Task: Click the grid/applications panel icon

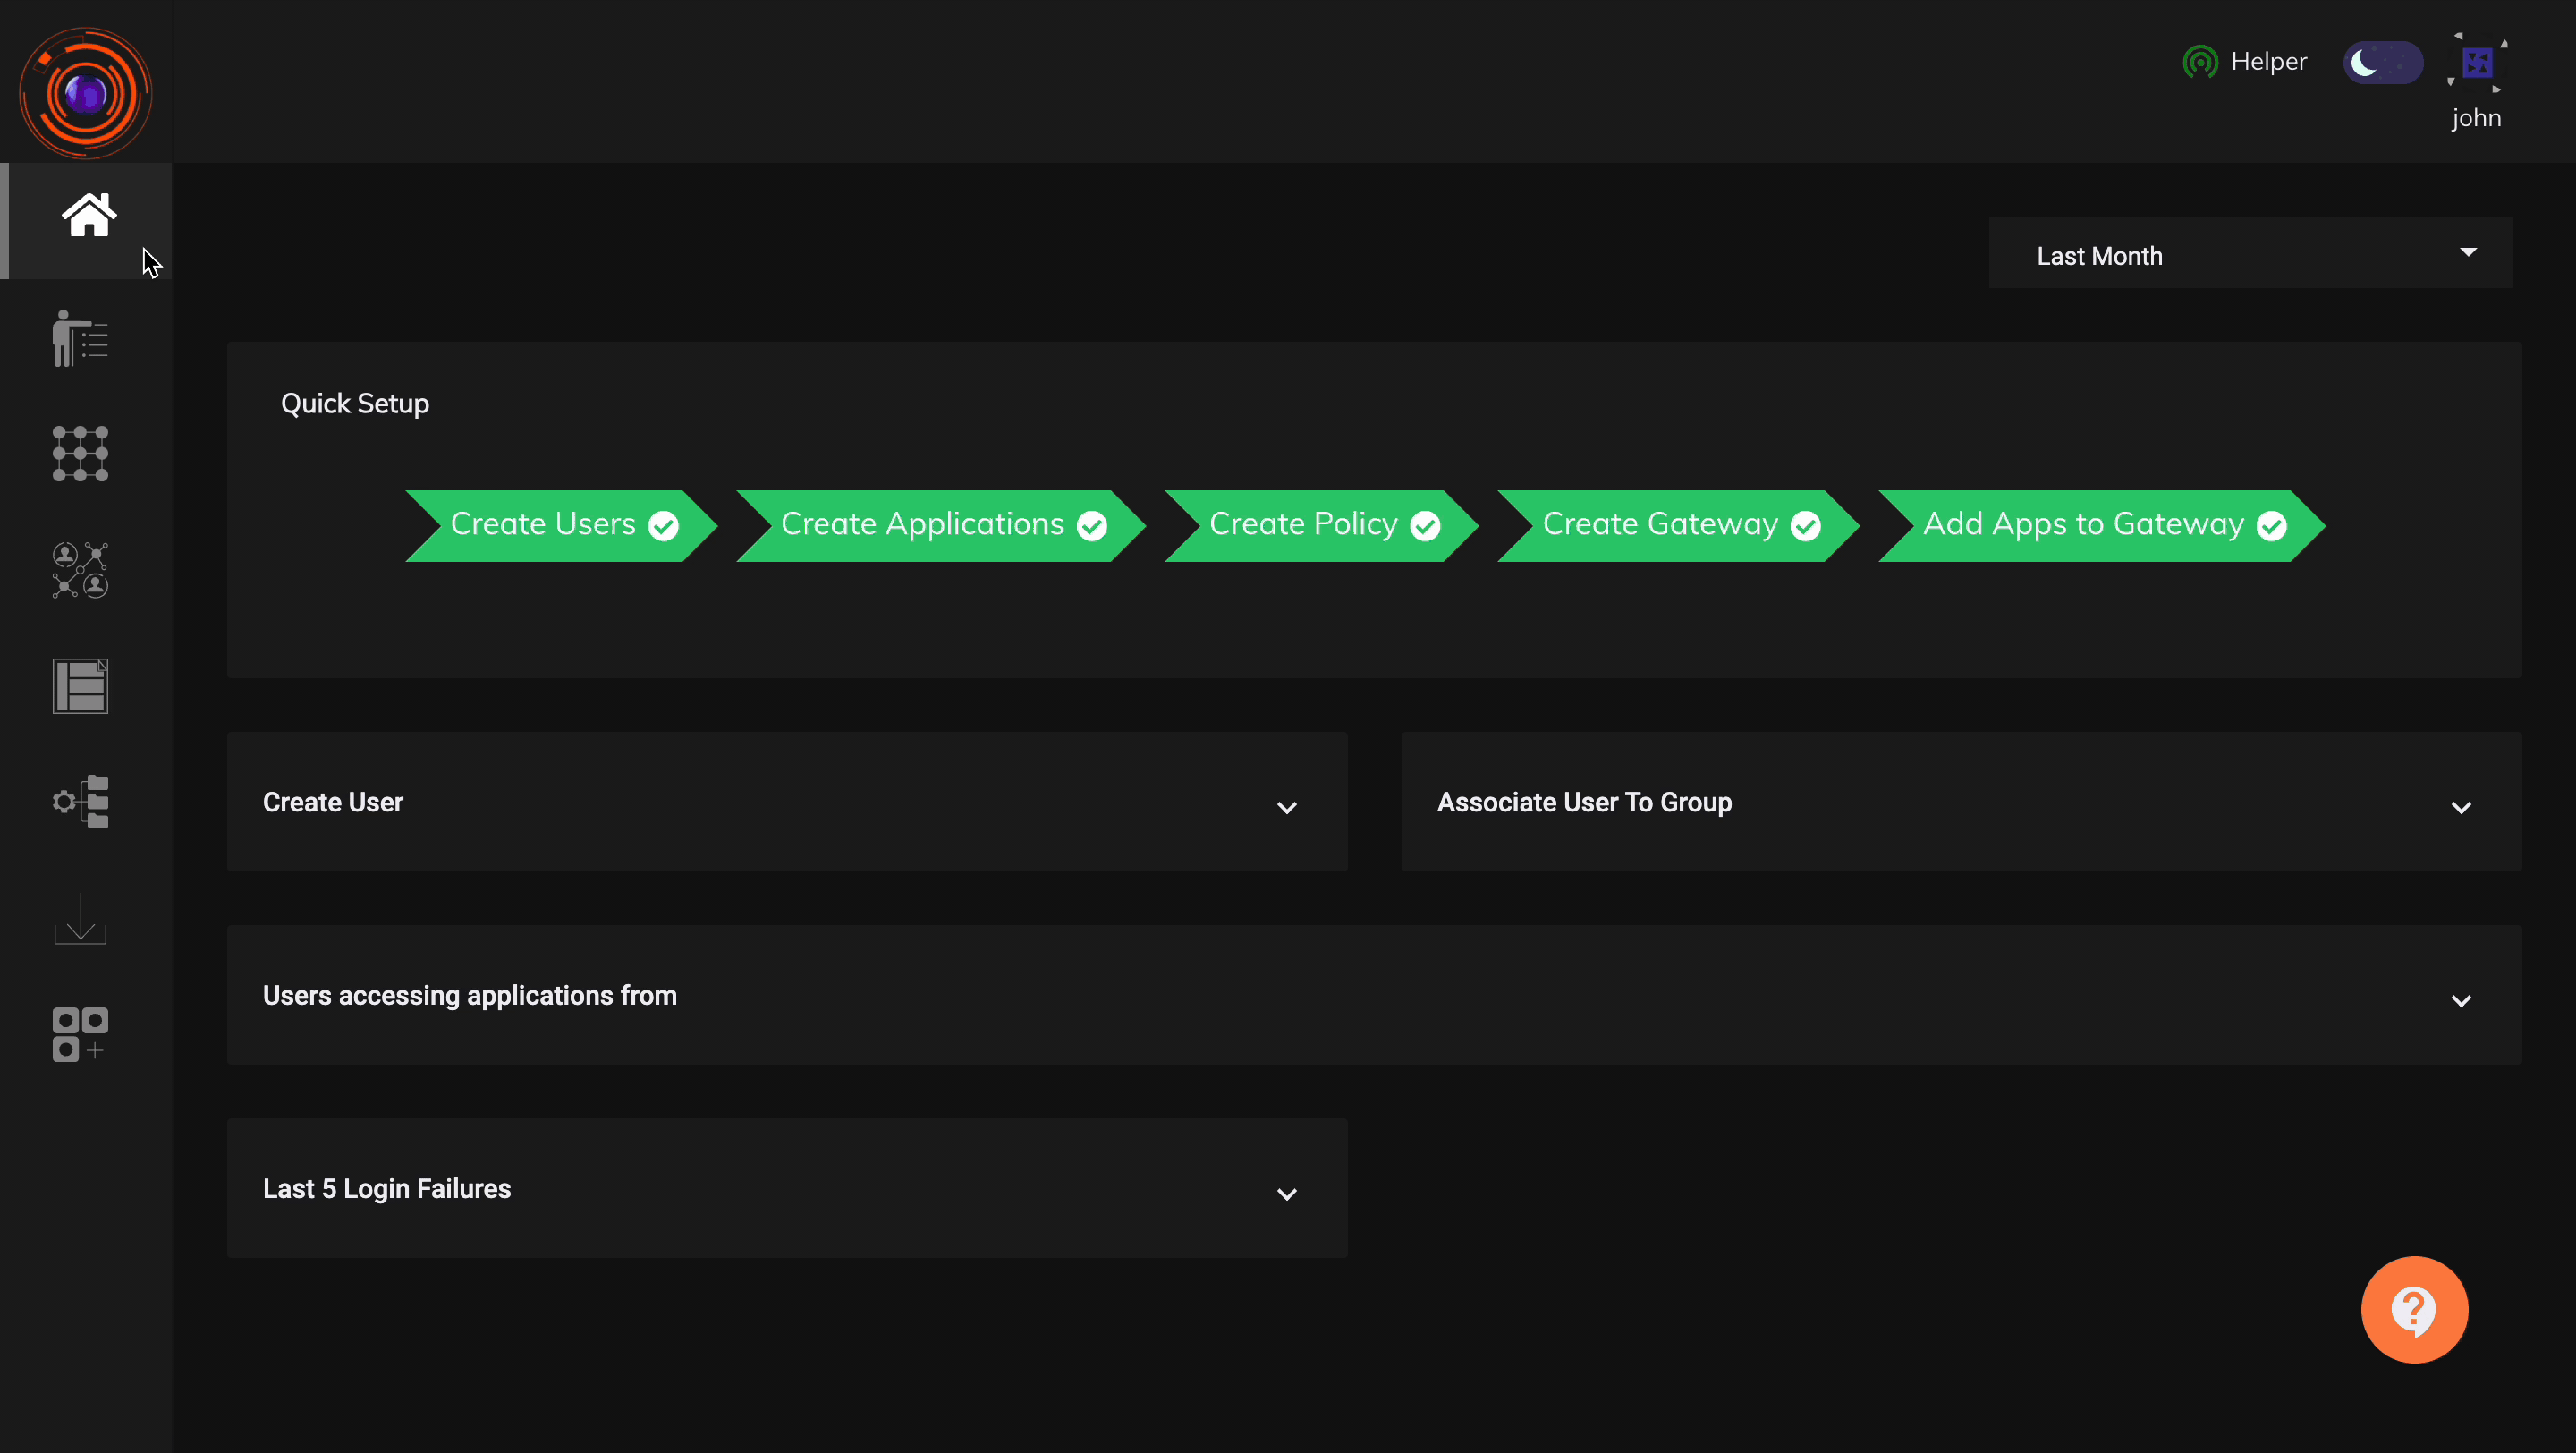Action: [81, 453]
